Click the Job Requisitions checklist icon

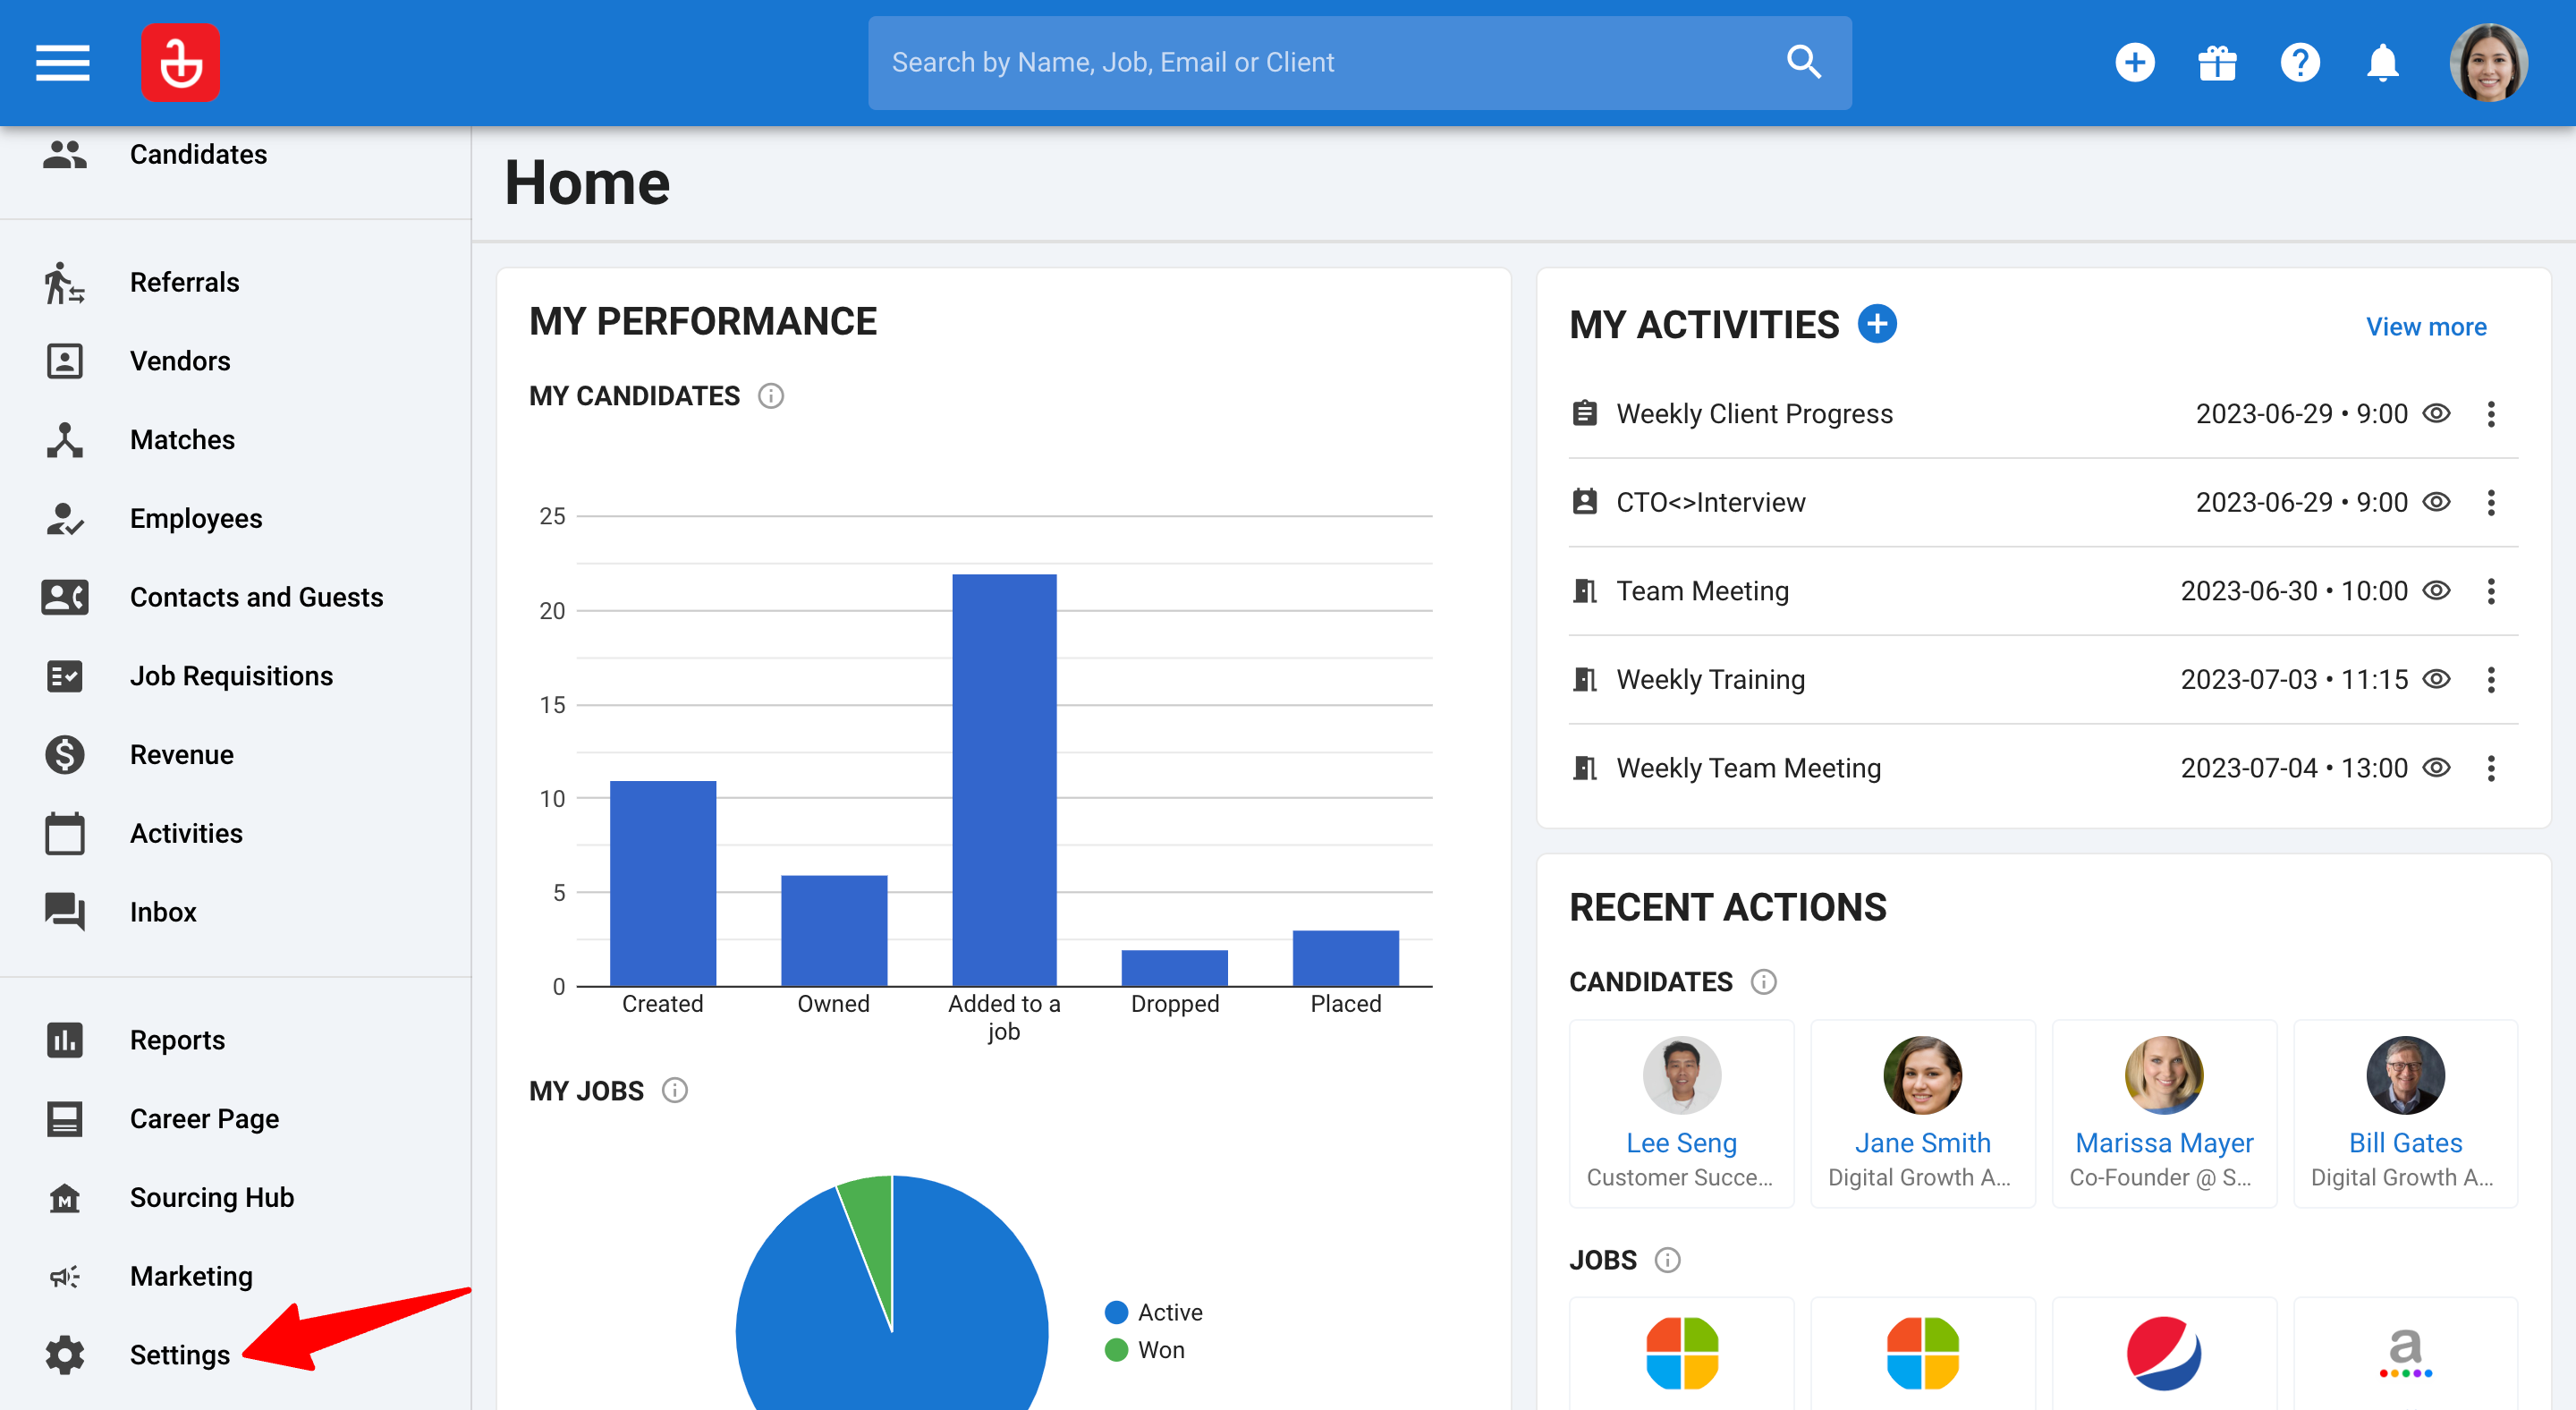(65, 676)
